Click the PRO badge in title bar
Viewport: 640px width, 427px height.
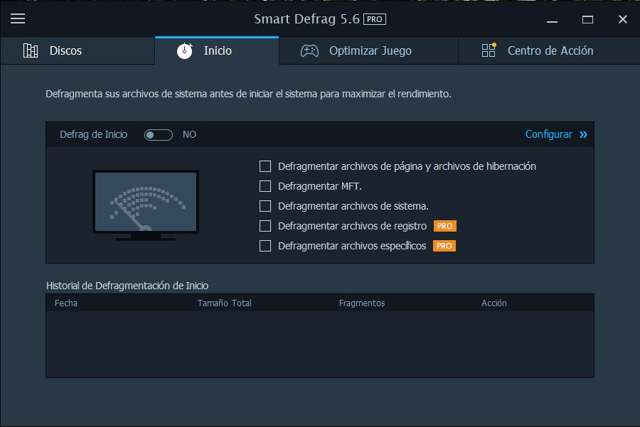pyautogui.click(x=374, y=19)
